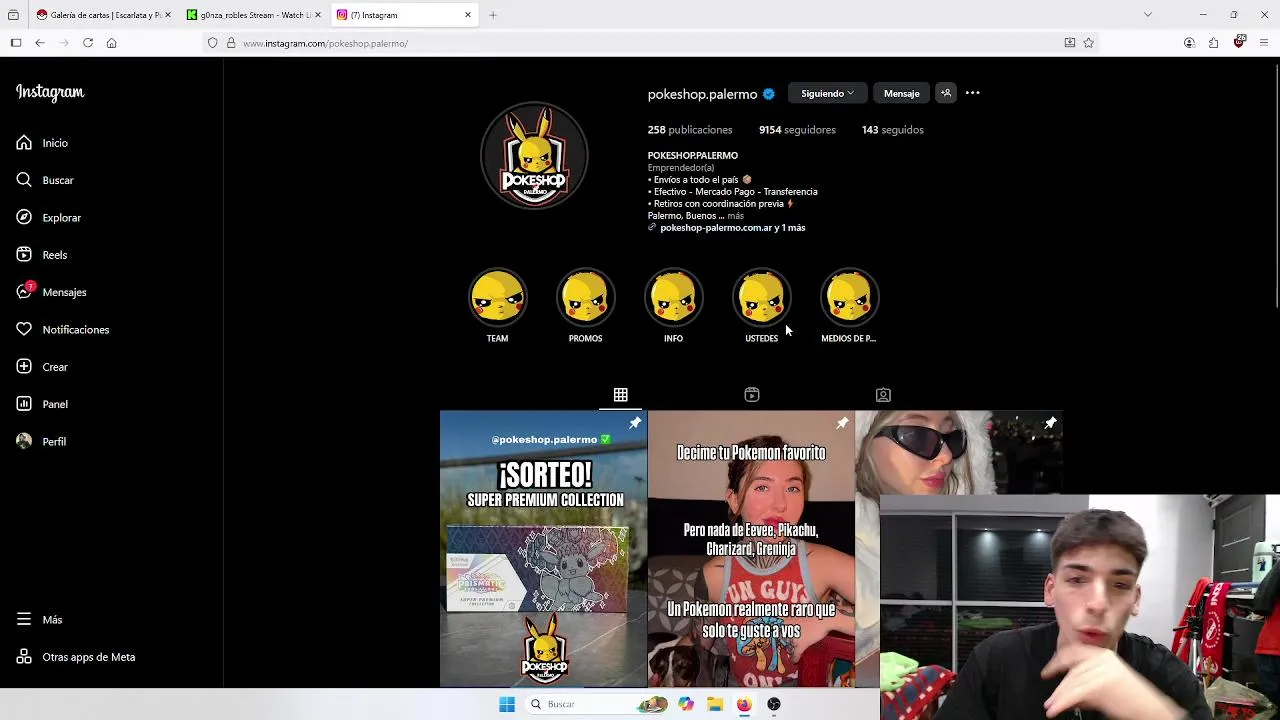
Task: Open Firefox from the taskbar
Action: [x=744, y=704]
